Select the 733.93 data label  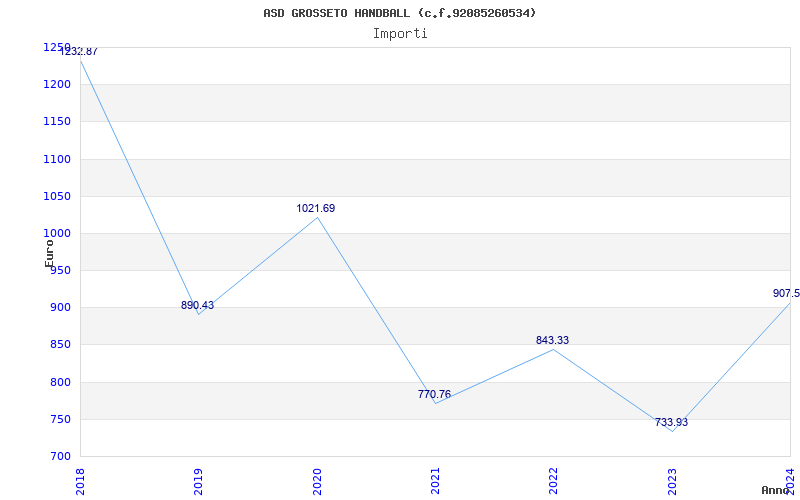[x=671, y=422]
